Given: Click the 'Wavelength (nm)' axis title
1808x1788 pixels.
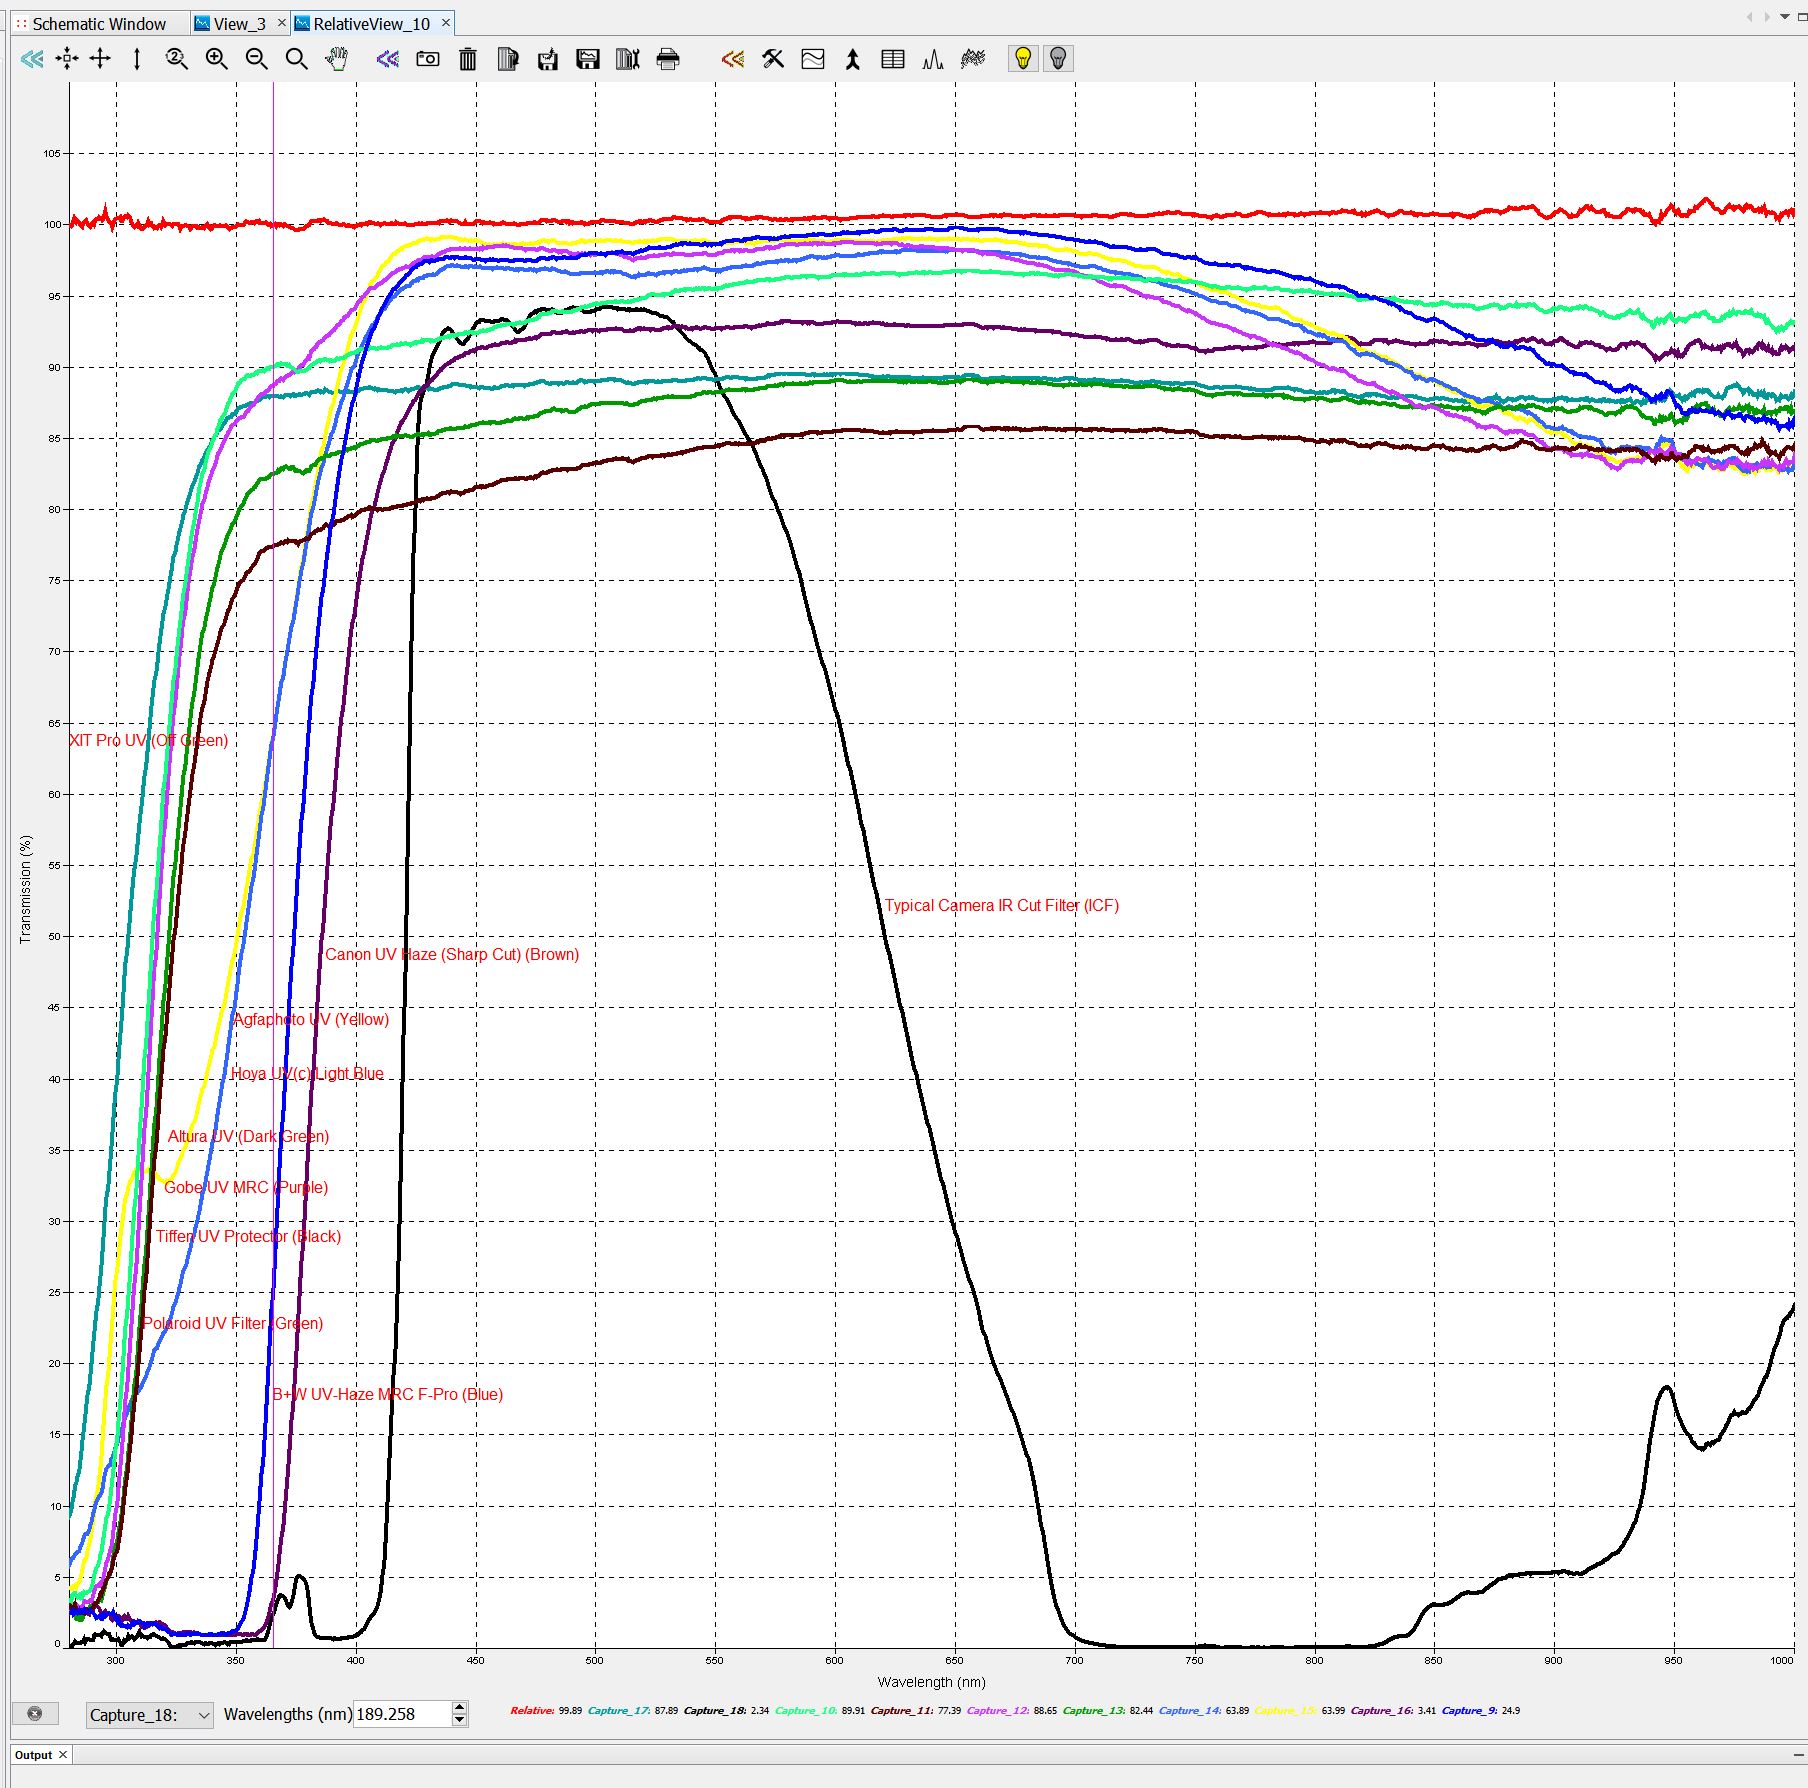Looking at the screenshot, I should 931,1683.
